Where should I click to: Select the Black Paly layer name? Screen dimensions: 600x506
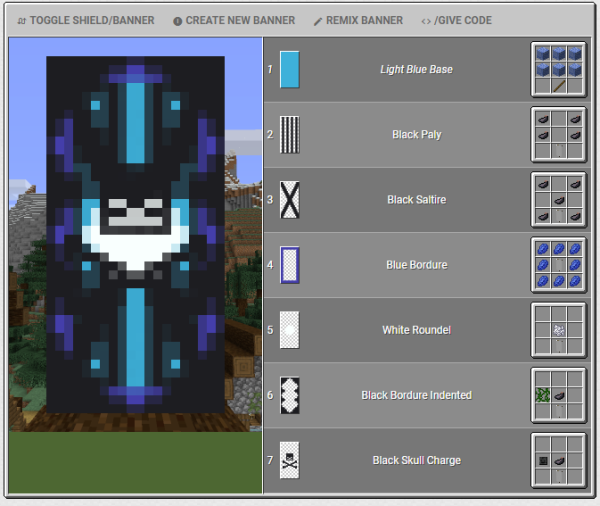(416, 135)
